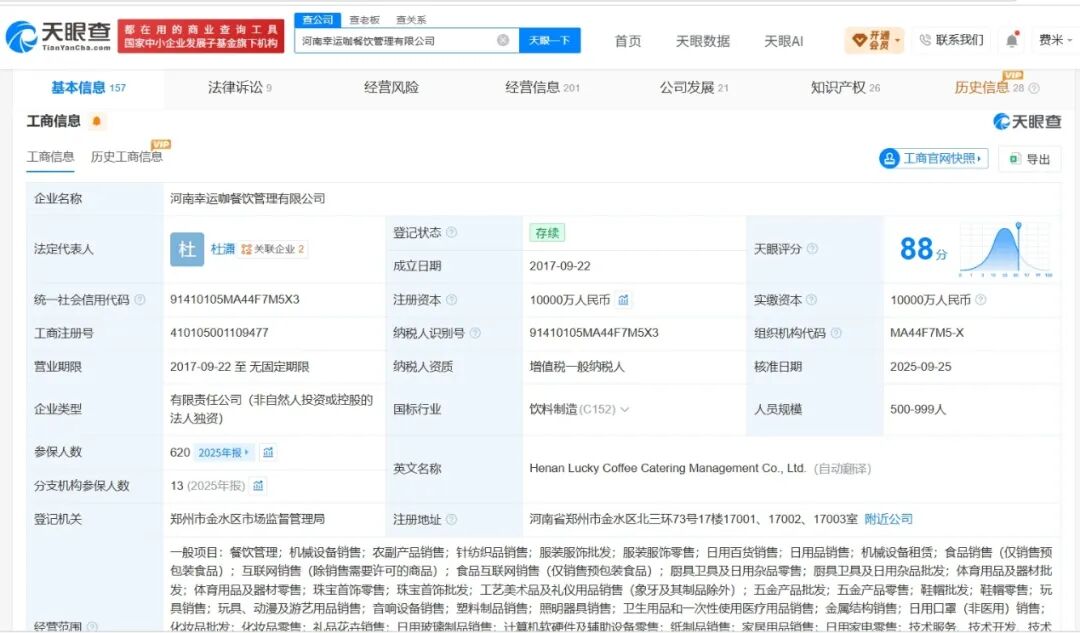1080x633 pixels.
Task: Open the 公司发展 tab
Action: [x=694, y=87]
